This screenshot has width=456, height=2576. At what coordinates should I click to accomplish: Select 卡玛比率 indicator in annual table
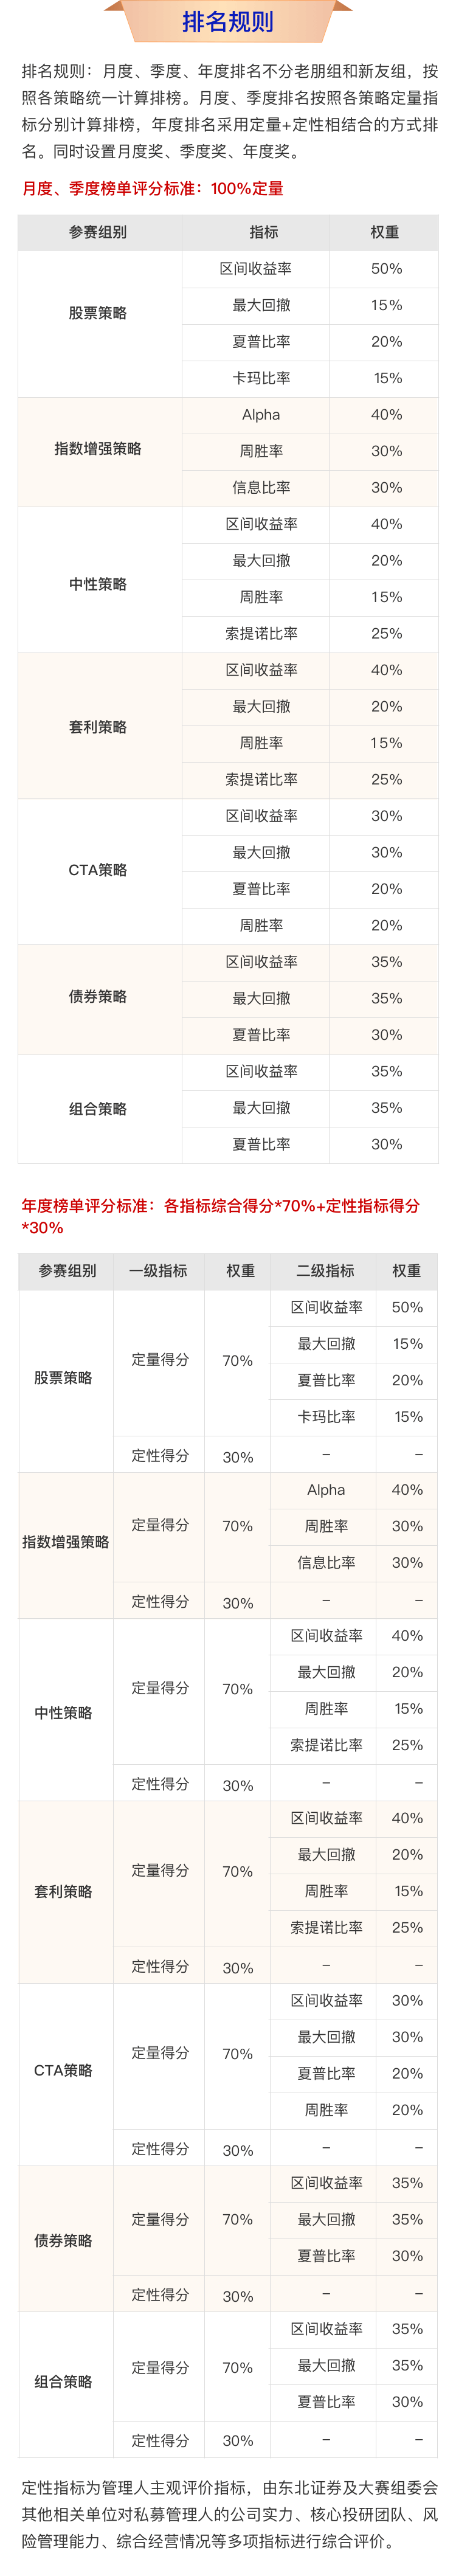click(x=326, y=1416)
